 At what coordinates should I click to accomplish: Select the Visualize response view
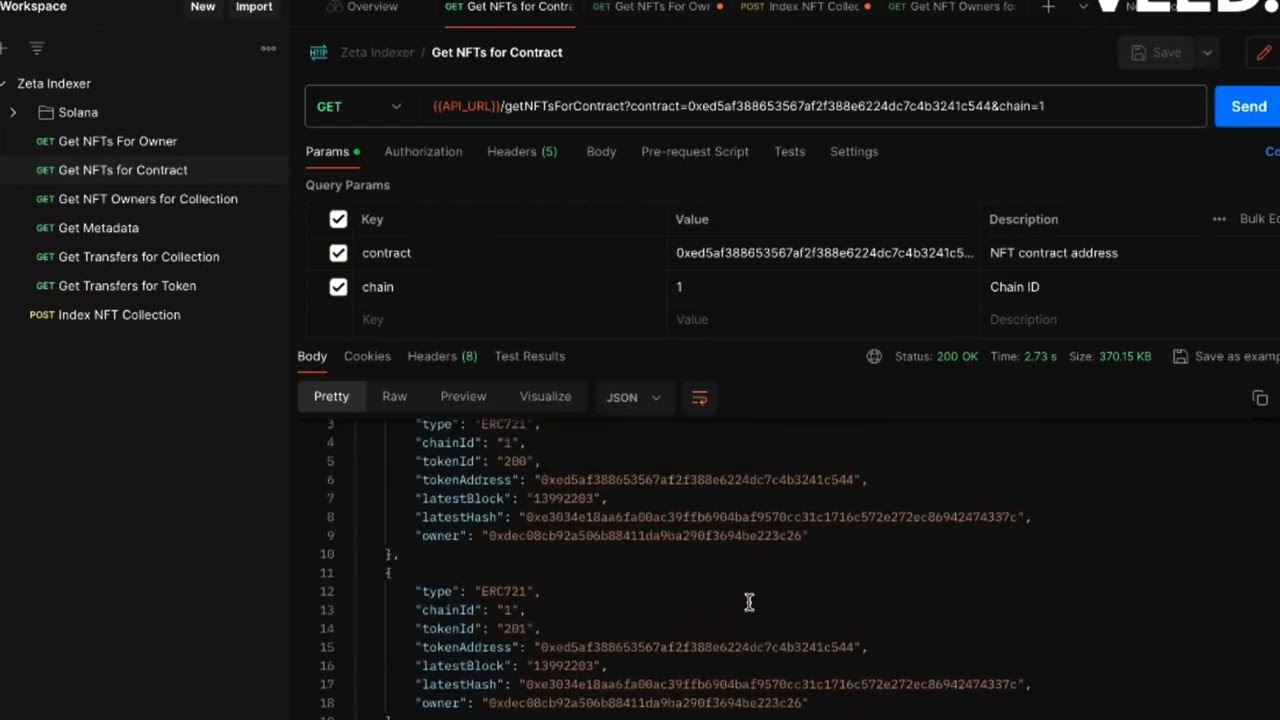tap(545, 397)
